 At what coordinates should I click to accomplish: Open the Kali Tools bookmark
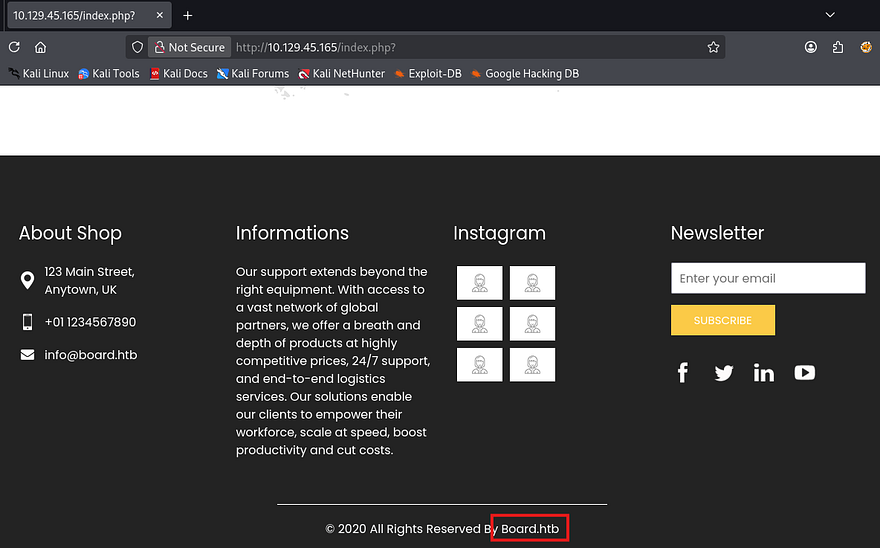[109, 73]
